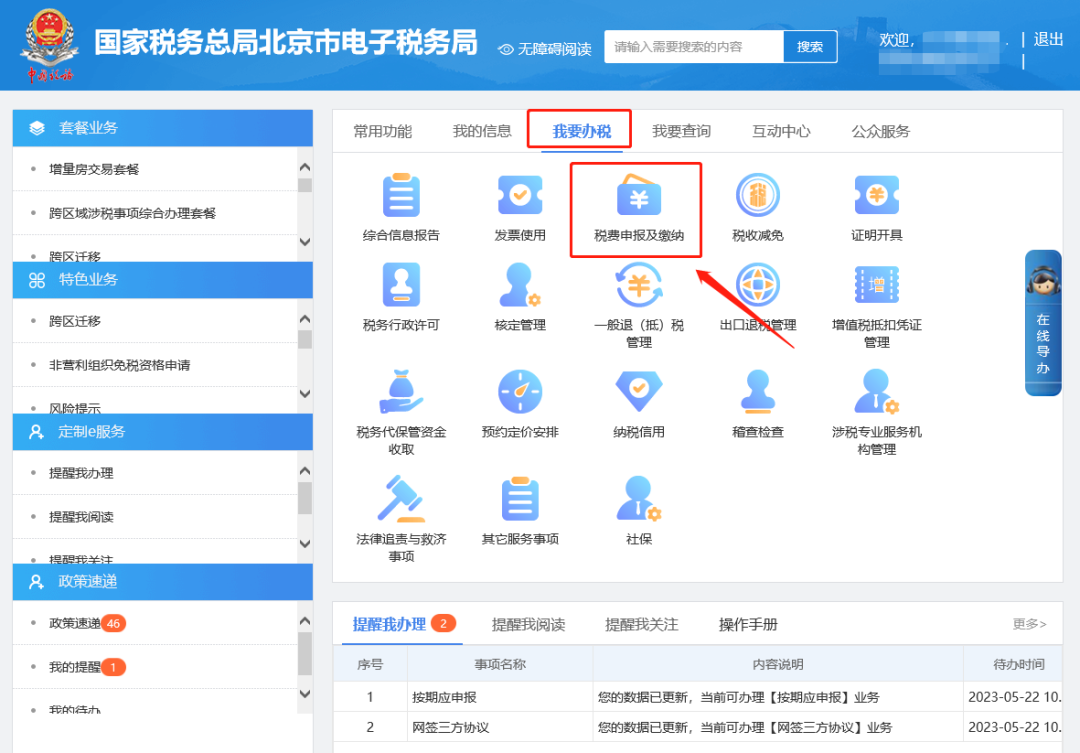The image size is (1080, 753).
Task: Open 稽查检查 icon
Action: coord(758,392)
